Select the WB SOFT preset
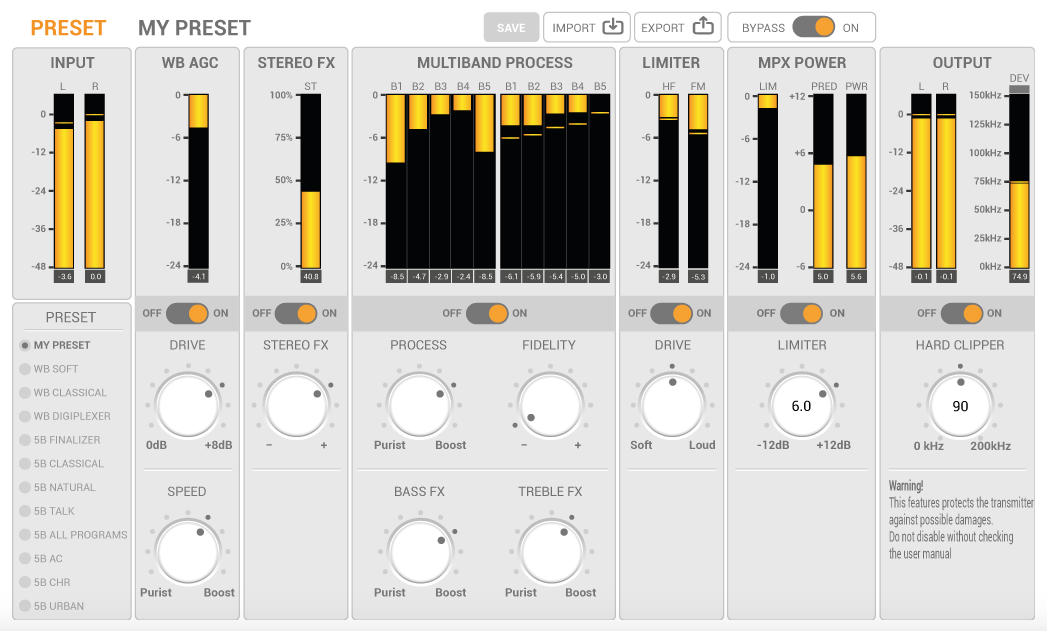Image resolution: width=1047 pixels, height=631 pixels. tap(56, 369)
